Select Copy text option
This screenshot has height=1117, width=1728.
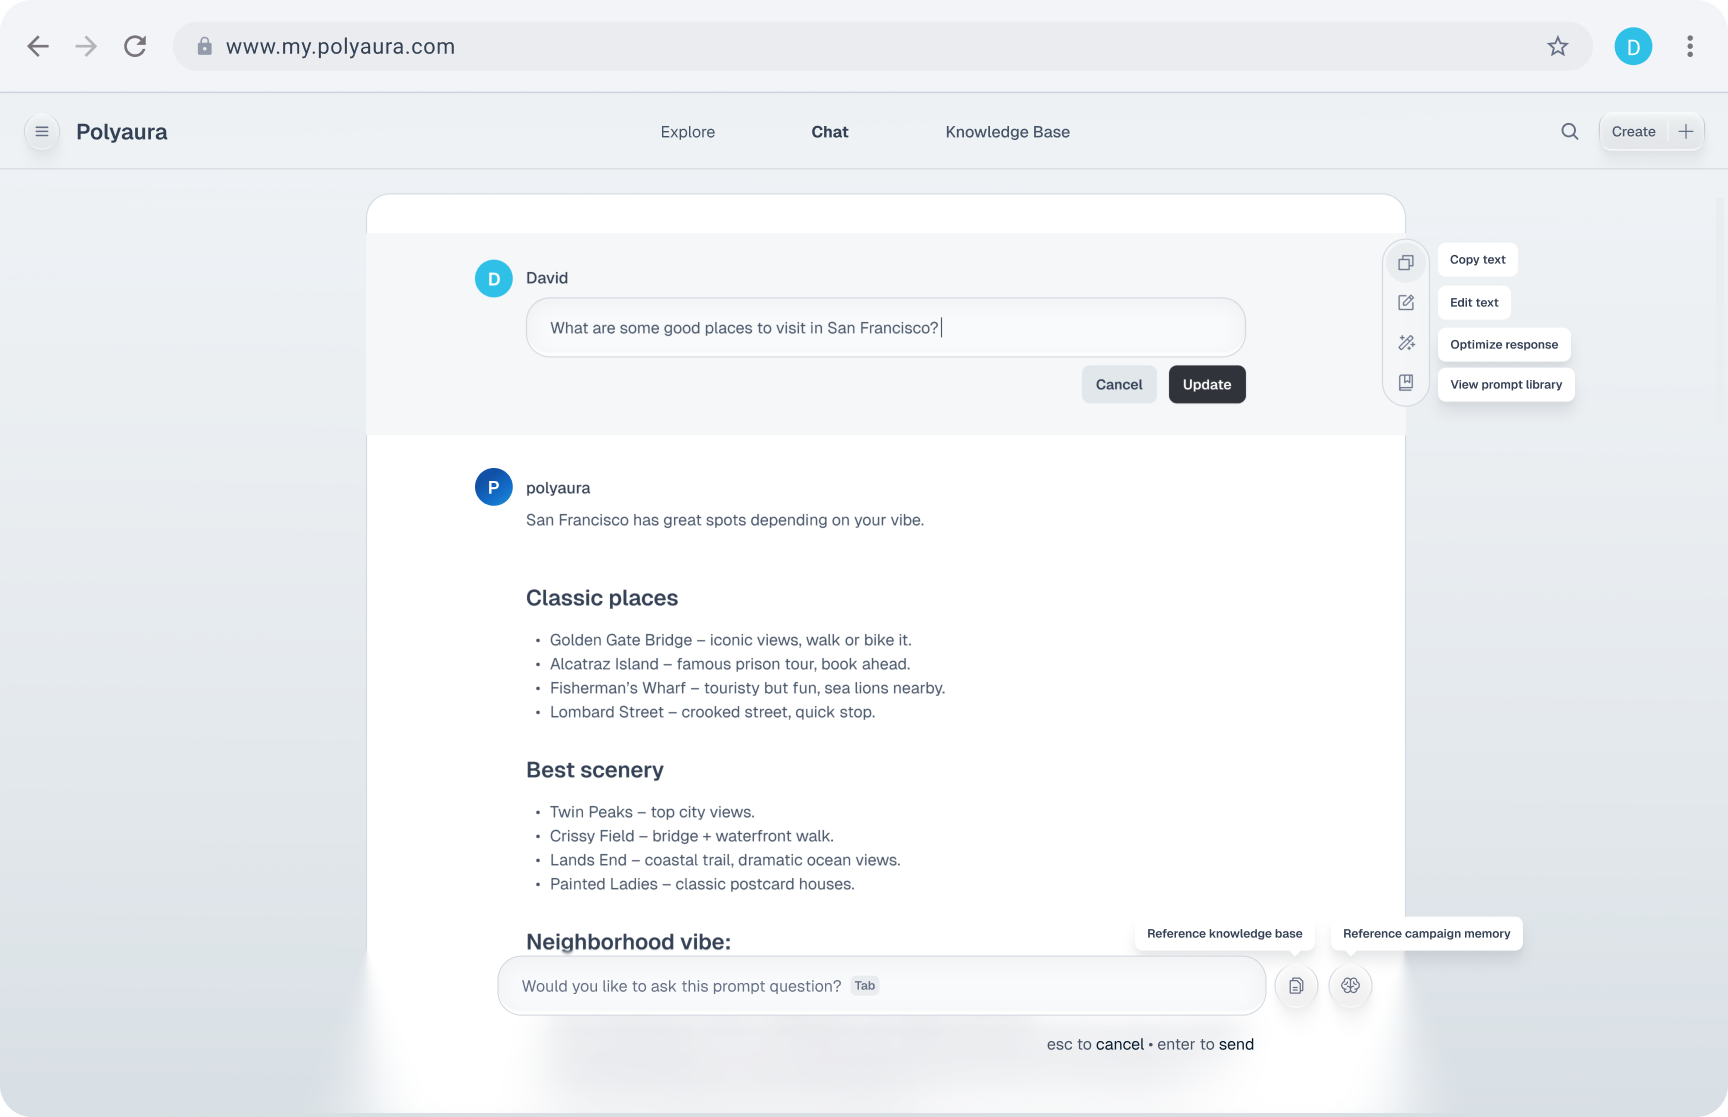(x=1478, y=260)
